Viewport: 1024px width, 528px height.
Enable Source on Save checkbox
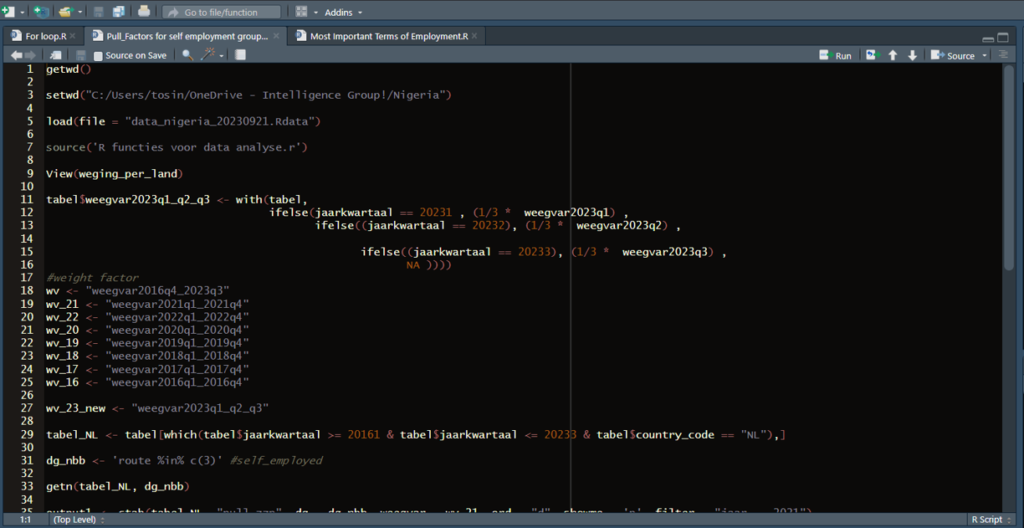[x=96, y=56]
